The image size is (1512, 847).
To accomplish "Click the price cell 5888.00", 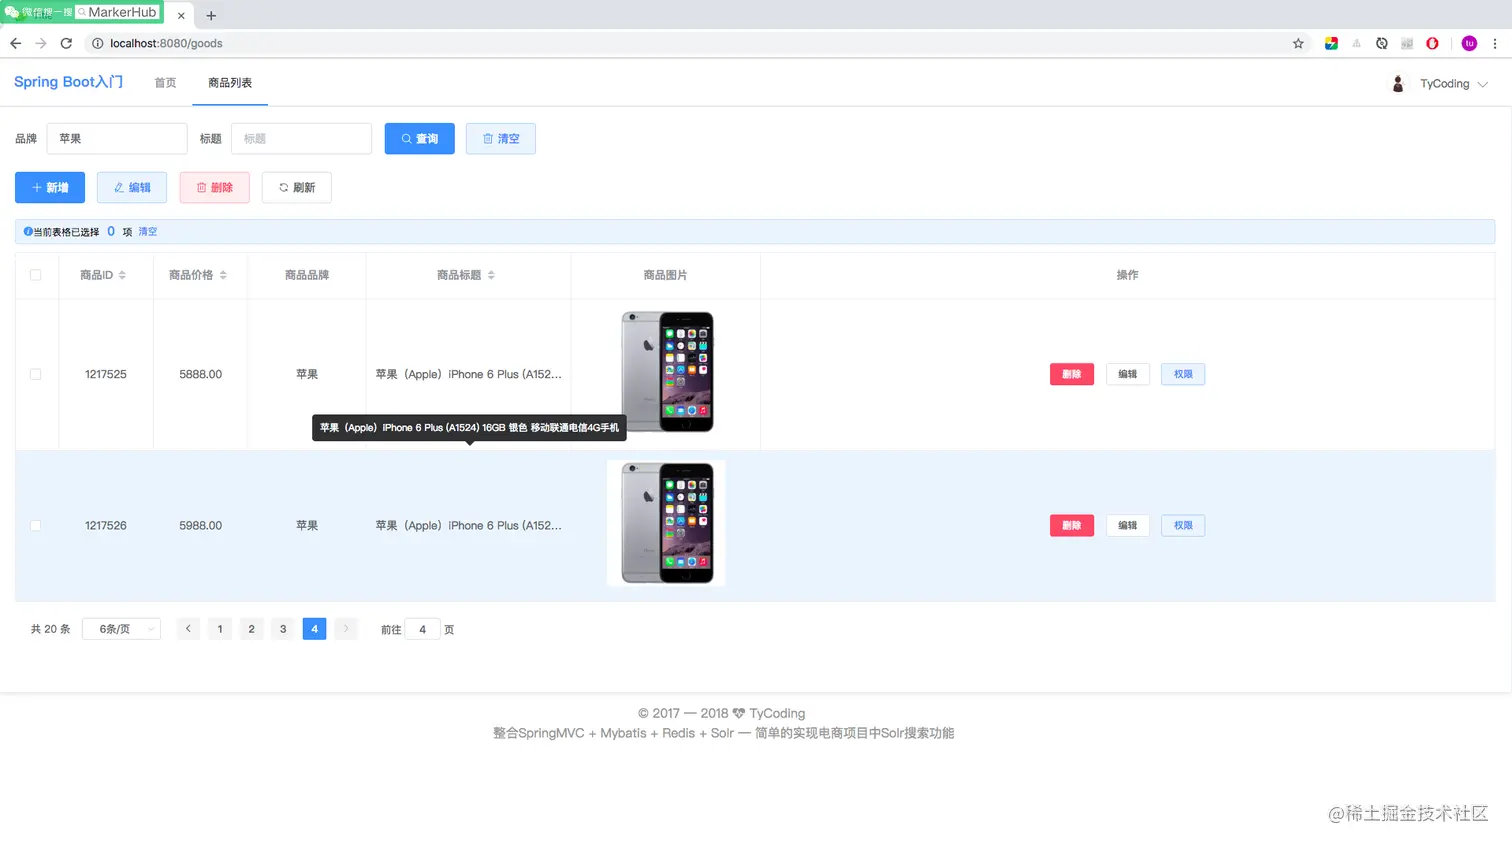I will [201, 374].
